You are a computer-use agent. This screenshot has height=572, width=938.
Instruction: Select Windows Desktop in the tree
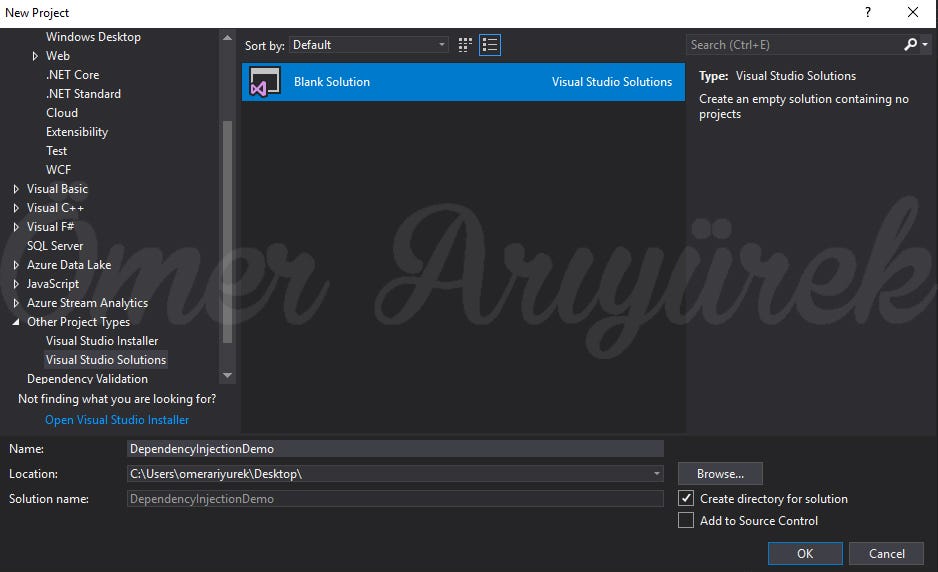pyautogui.click(x=93, y=36)
